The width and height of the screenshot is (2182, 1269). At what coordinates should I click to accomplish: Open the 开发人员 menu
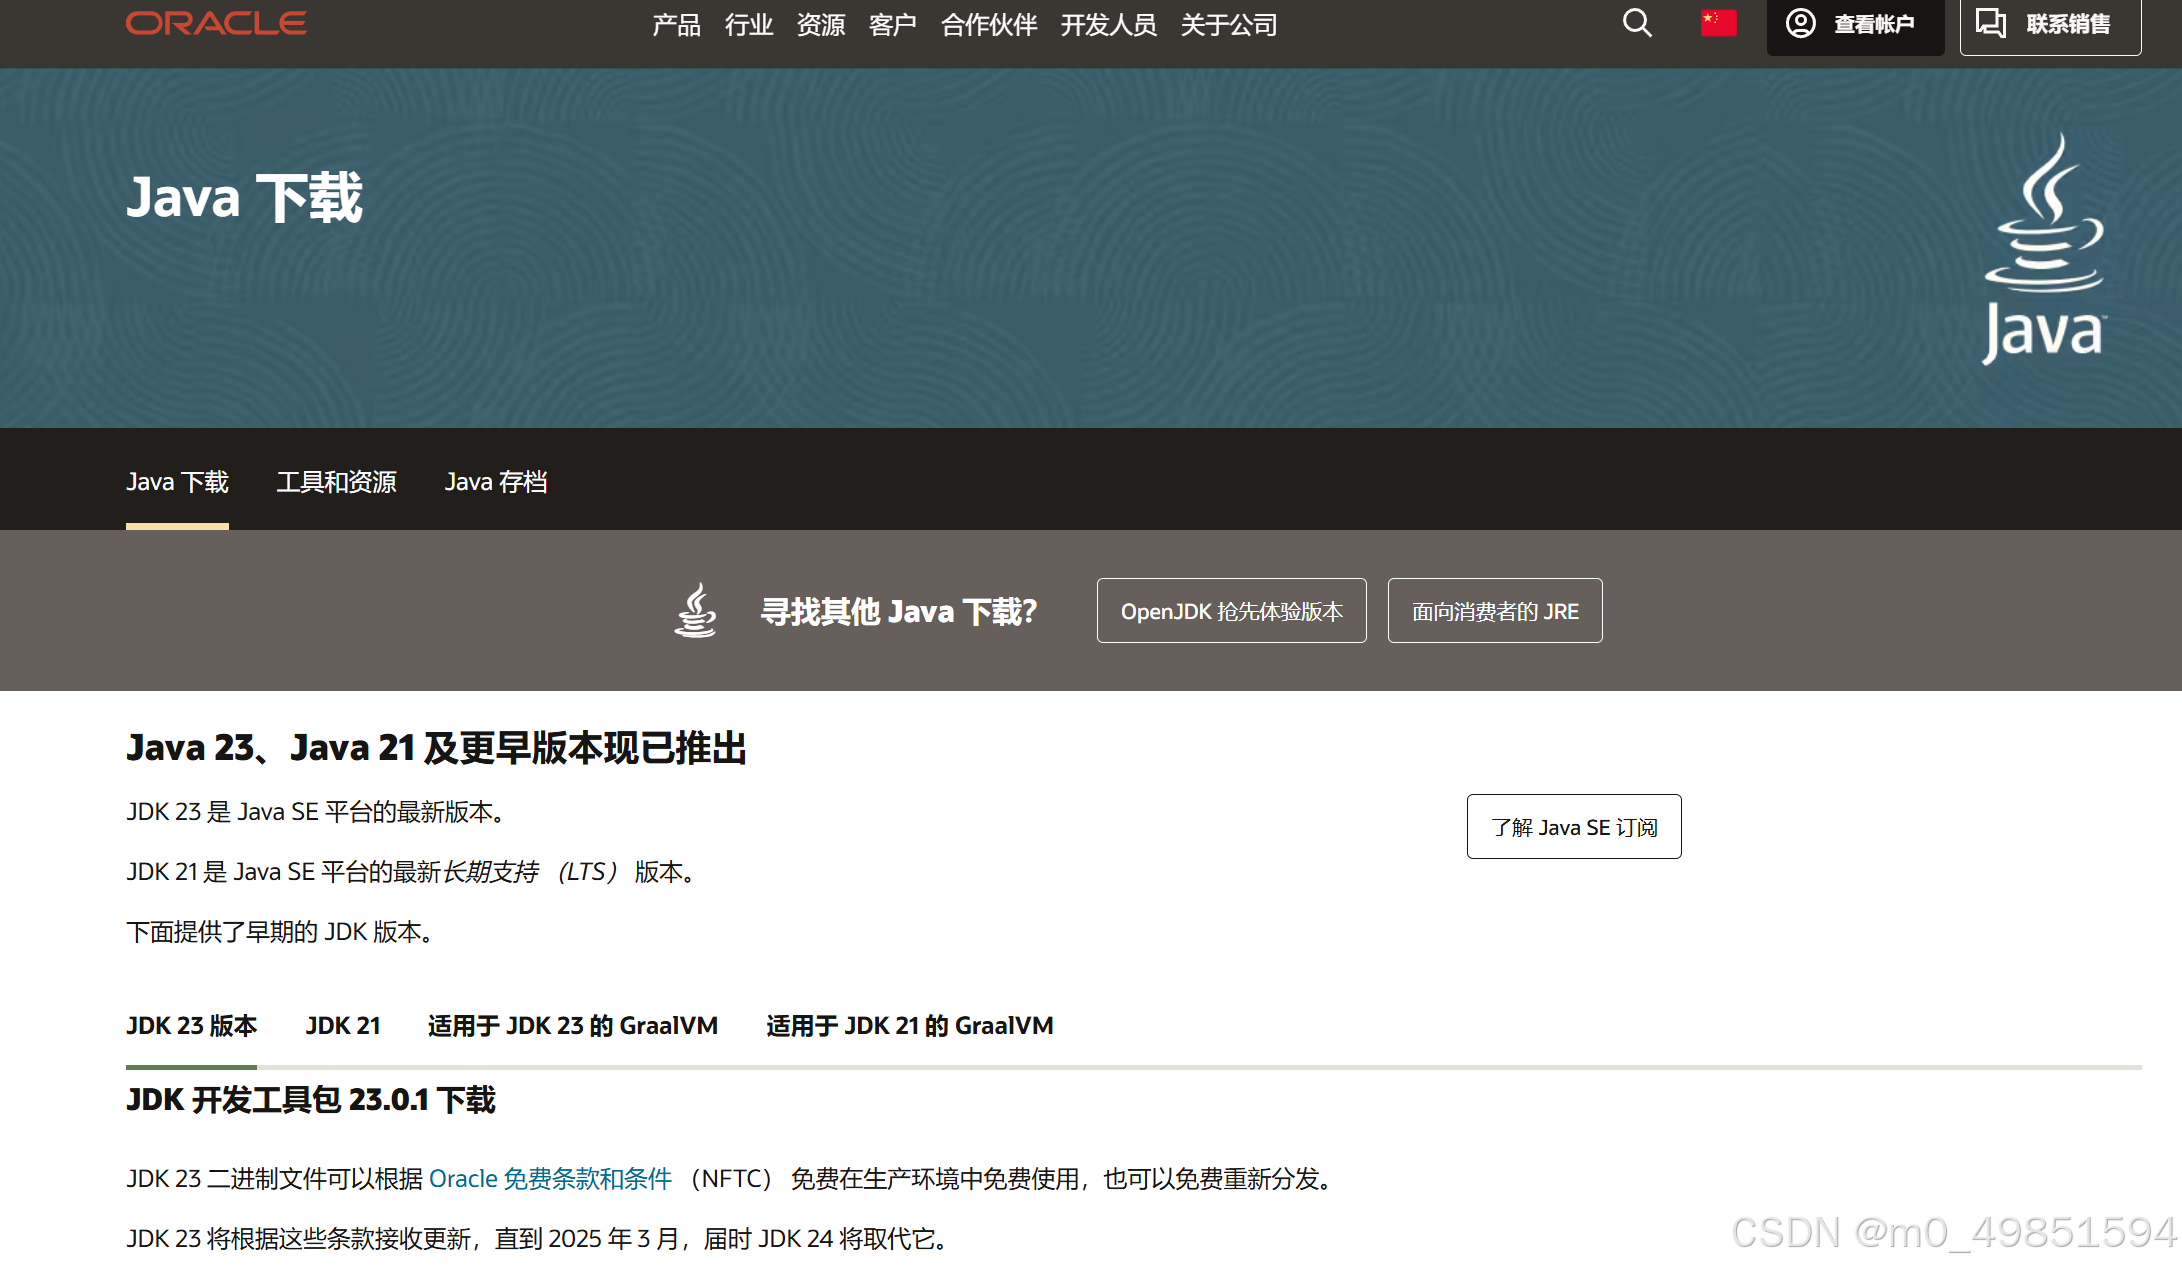(x=1109, y=24)
